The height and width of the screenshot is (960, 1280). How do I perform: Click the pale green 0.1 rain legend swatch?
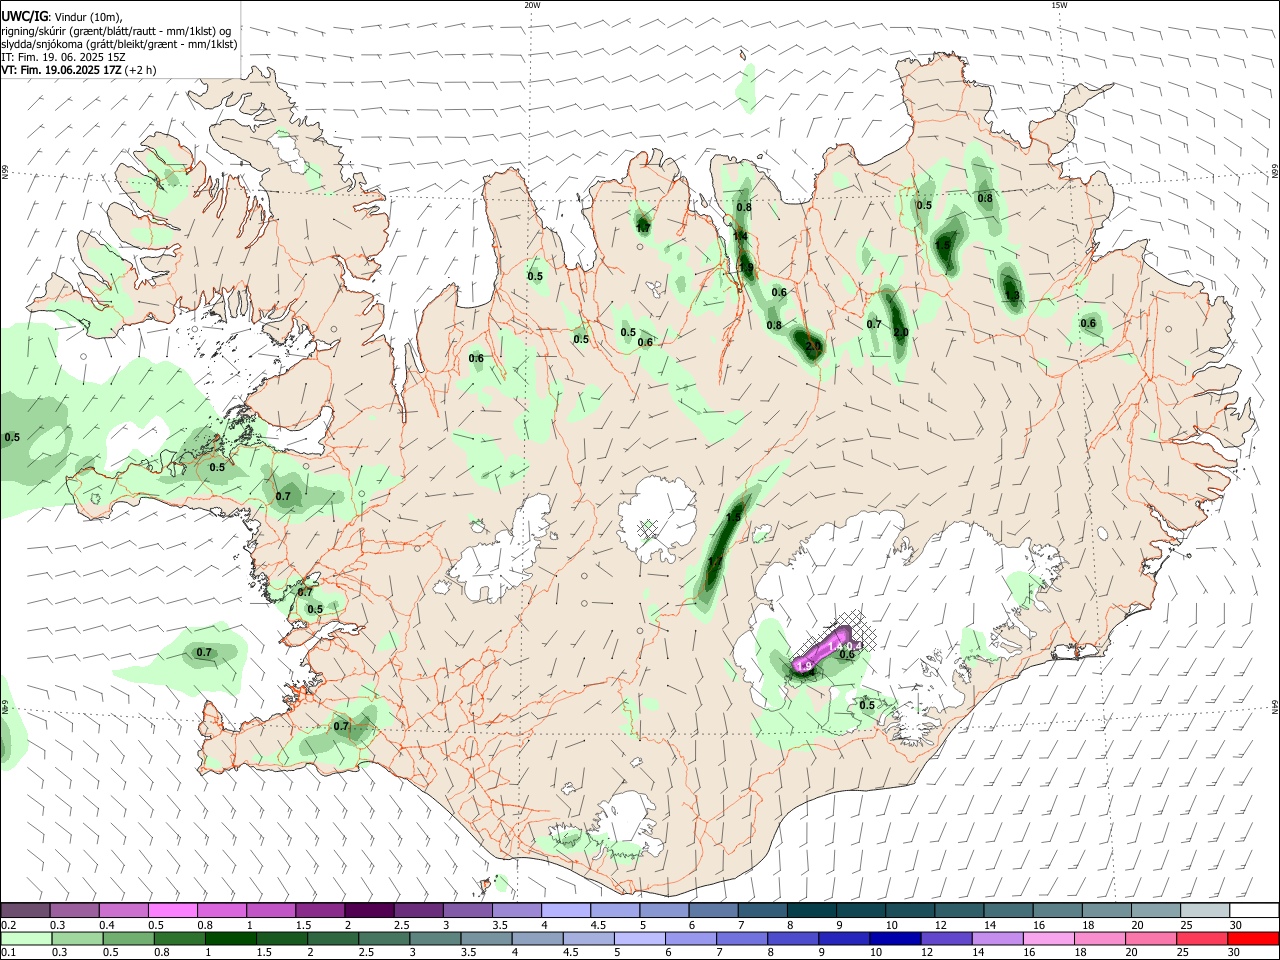[26, 938]
